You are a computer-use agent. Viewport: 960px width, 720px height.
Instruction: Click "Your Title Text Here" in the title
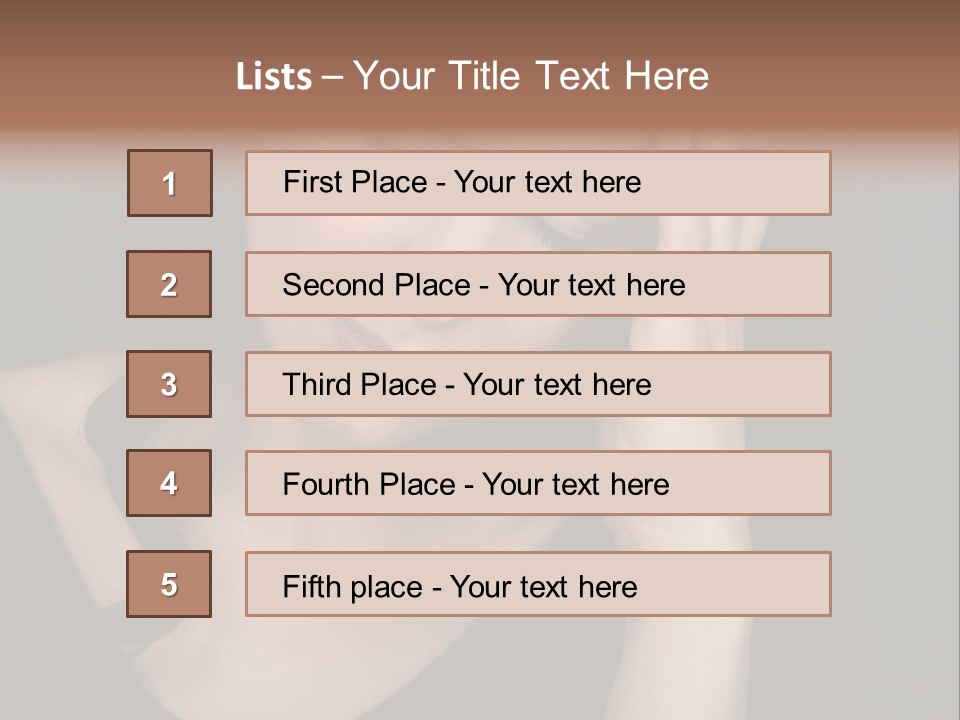point(531,77)
